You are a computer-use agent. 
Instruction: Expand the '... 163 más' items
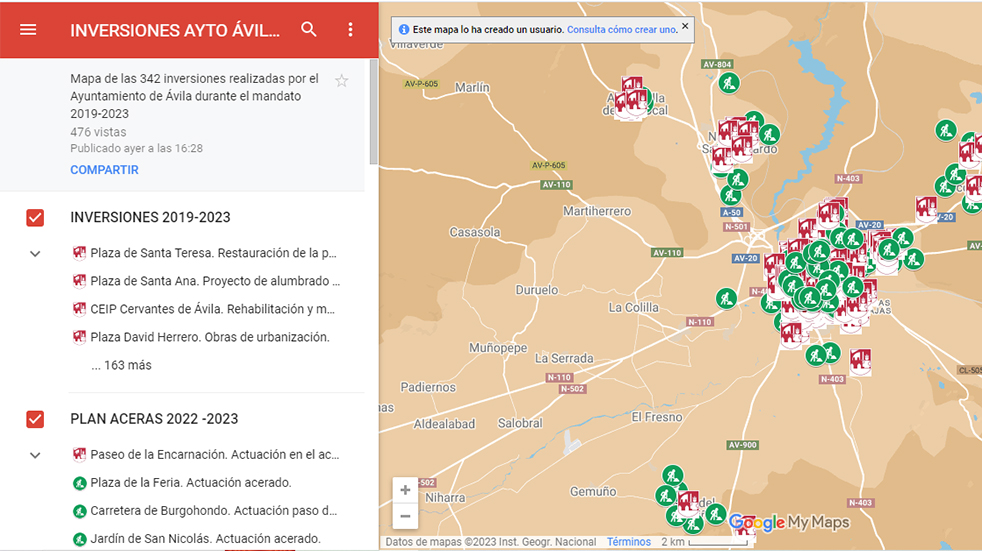coord(121,365)
